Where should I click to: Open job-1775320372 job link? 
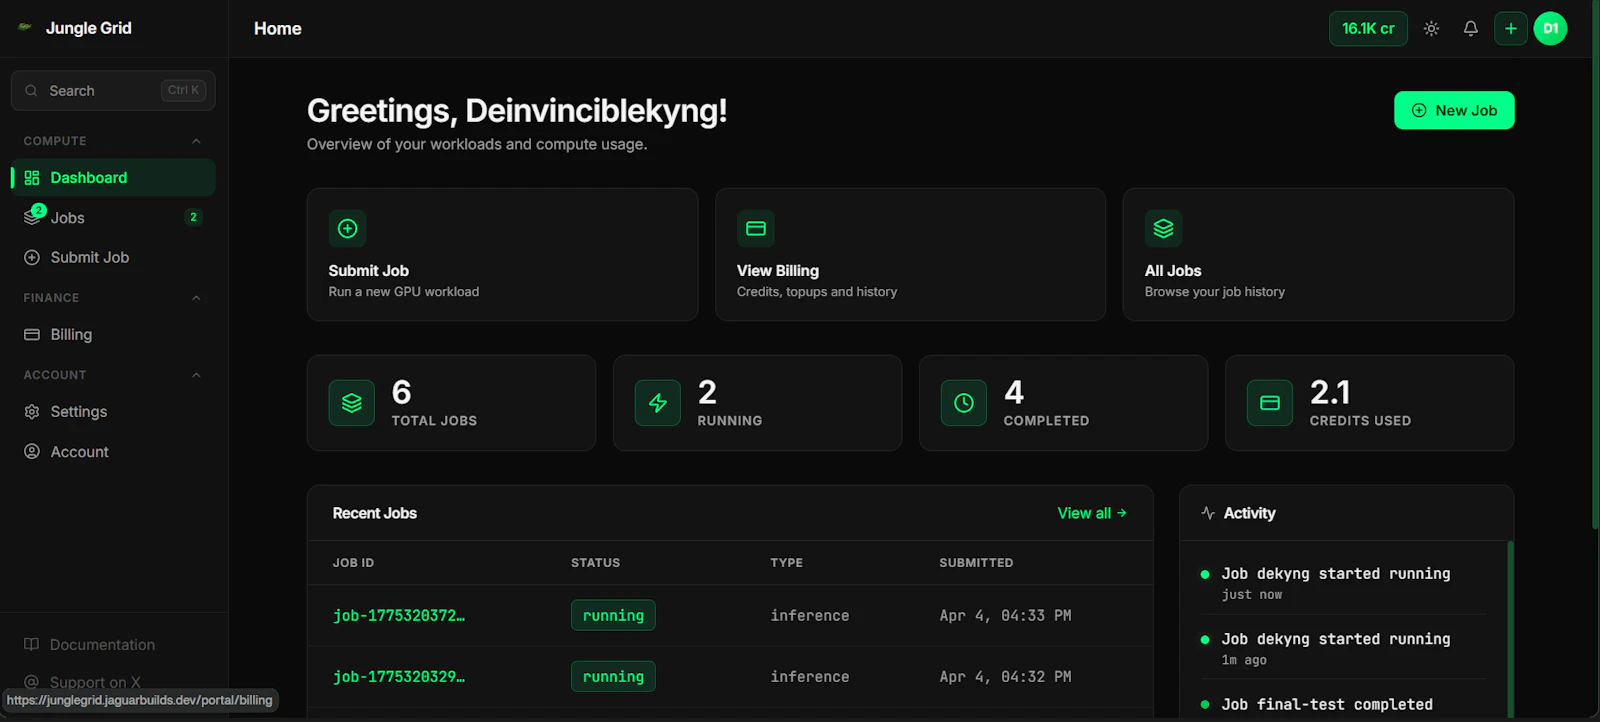(399, 616)
